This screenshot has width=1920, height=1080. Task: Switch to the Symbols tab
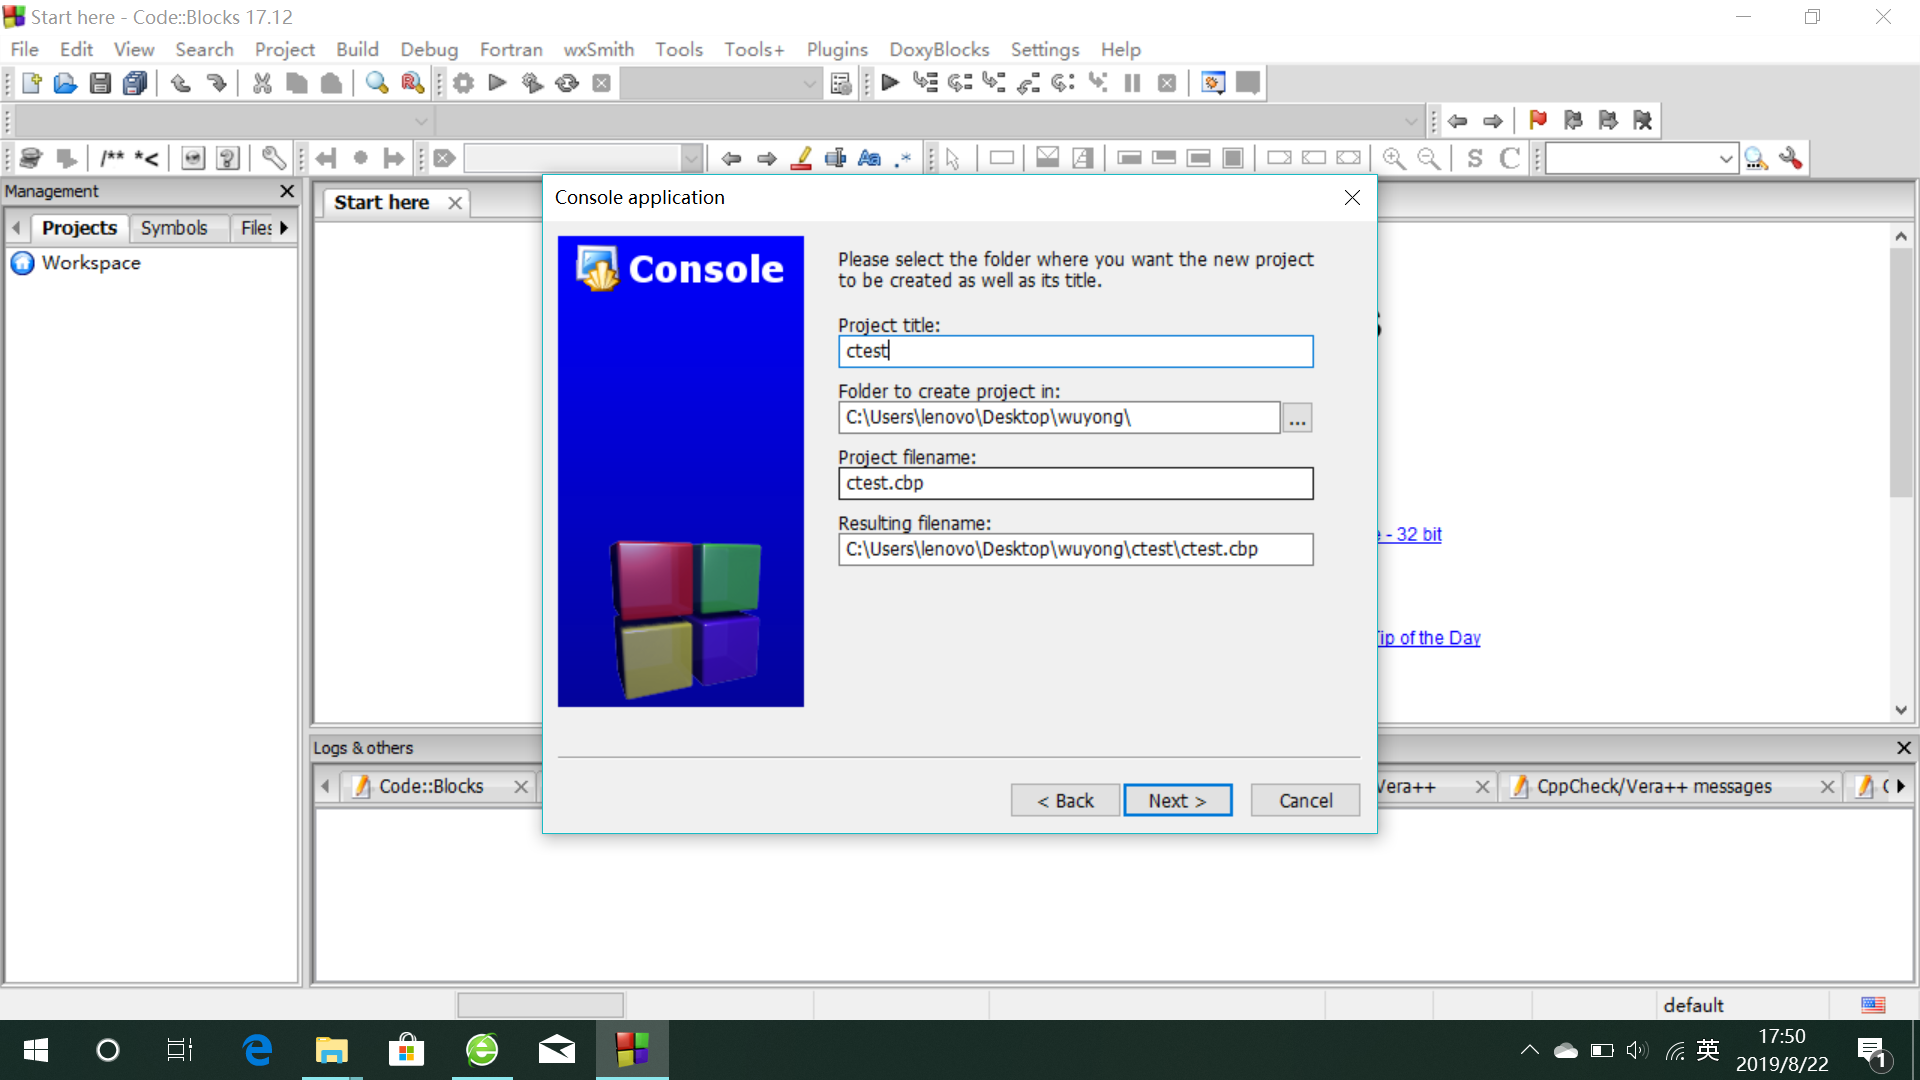[174, 228]
